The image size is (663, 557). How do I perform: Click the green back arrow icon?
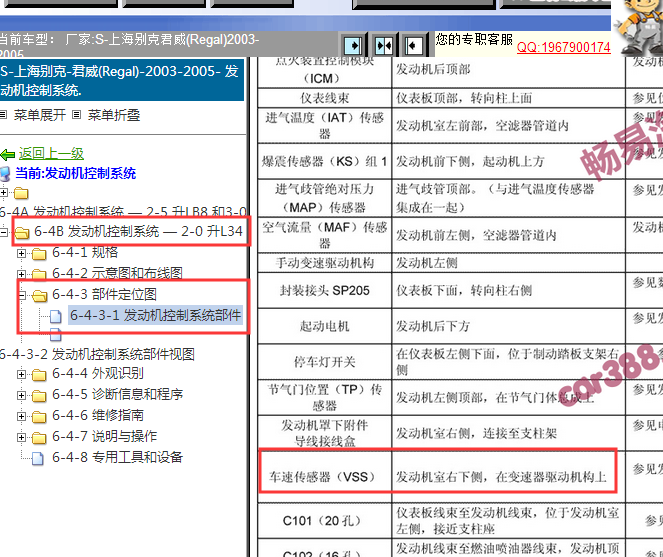[8, 155]
